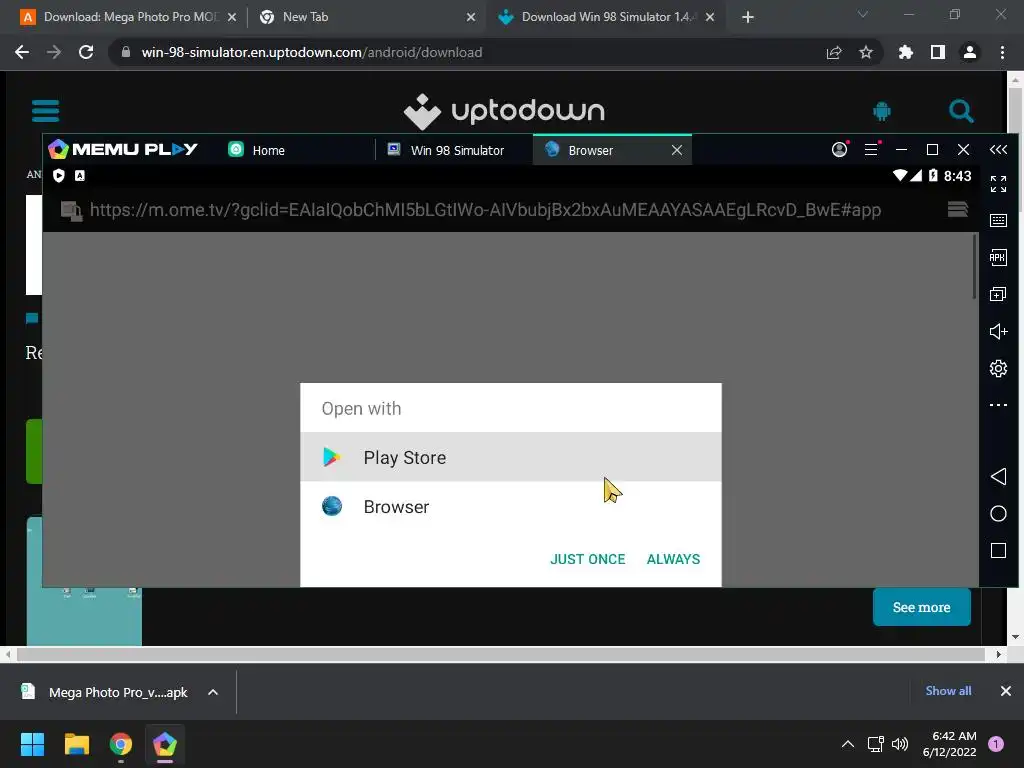Open MEmu keyboard mapping

[998, 221]
